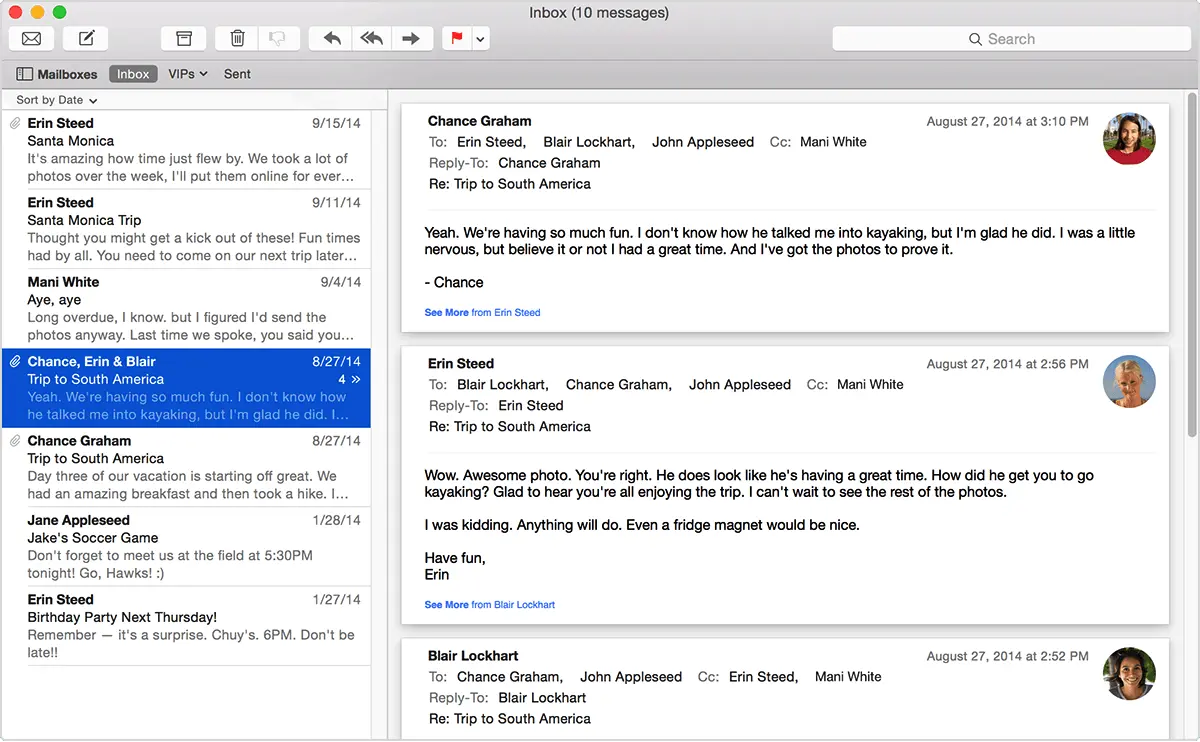Screen dimensions: 1200x742
Task: Mark the message as junk
Action: point(279,38)
